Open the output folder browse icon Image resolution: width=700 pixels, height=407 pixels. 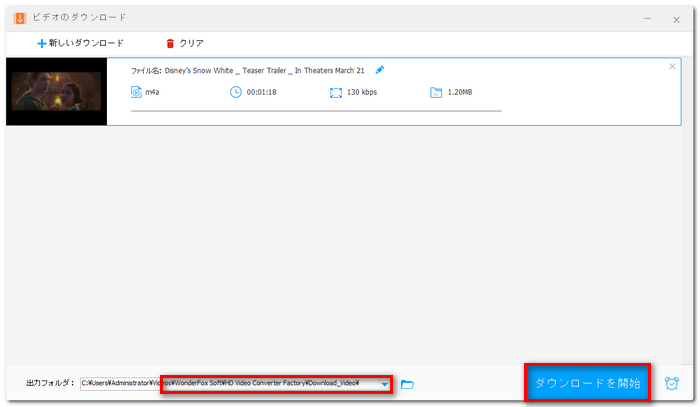point(407,384)
